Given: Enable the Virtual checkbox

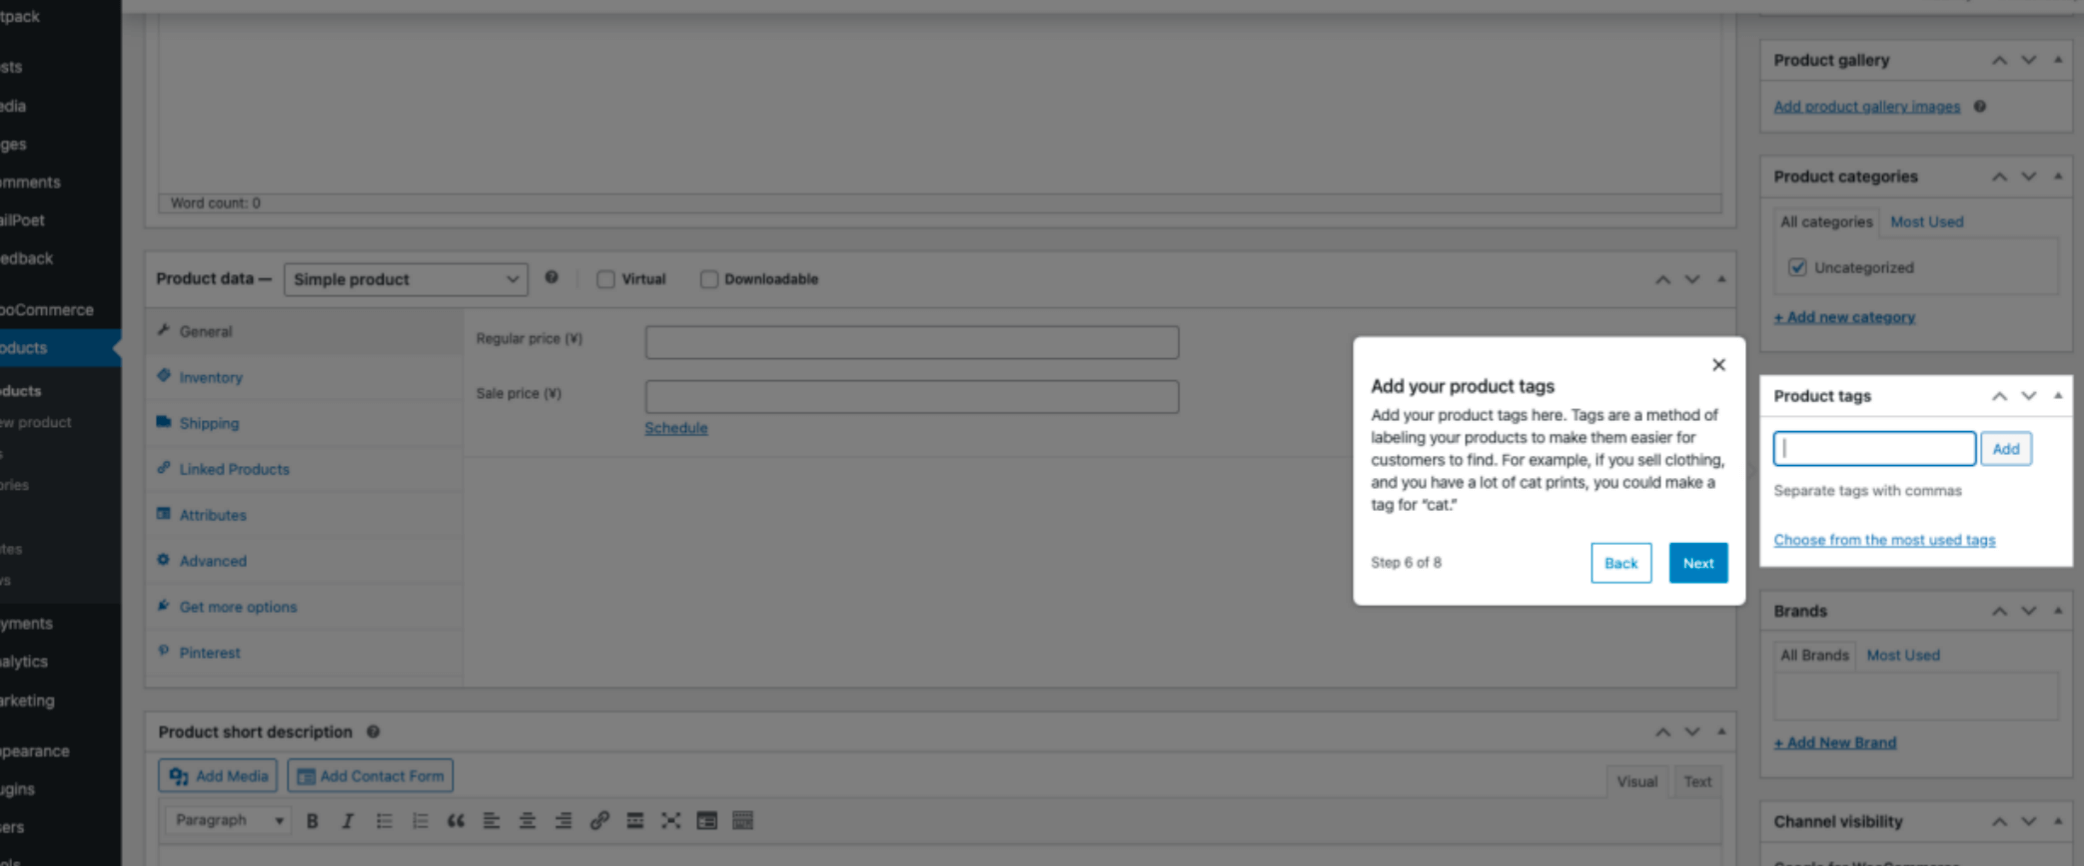Looking at the screenshot, I should (606, 279).
